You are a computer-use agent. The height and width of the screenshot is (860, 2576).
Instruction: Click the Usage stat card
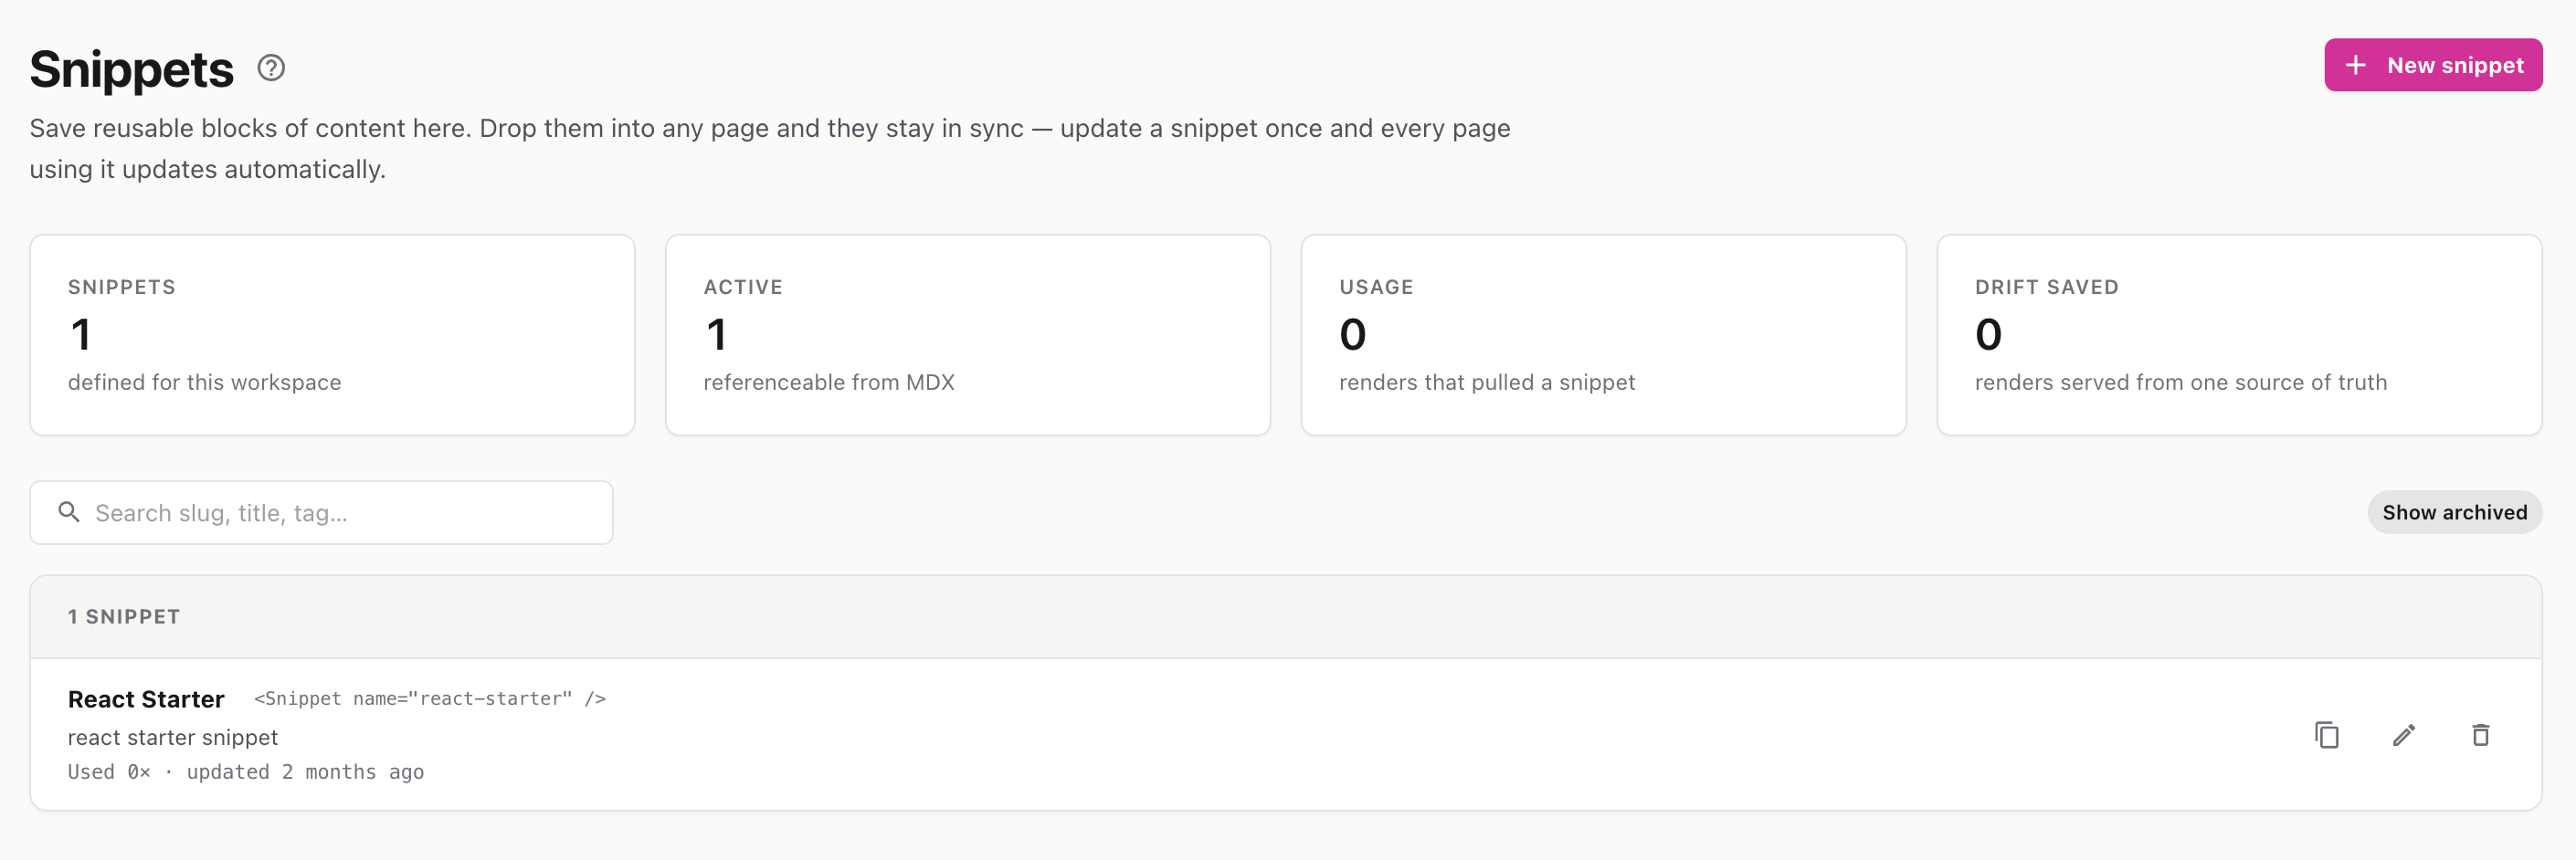(x=1604, y=335)
